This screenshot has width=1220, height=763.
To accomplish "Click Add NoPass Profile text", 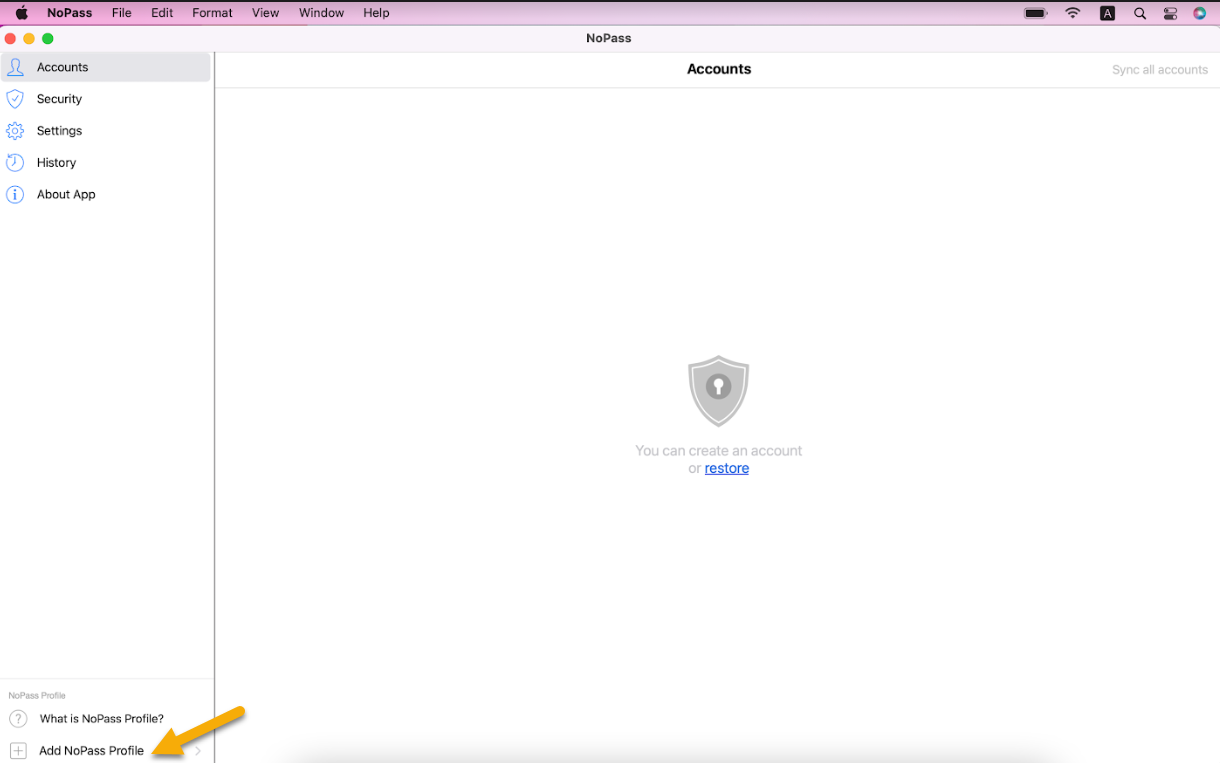I will pos(91,751).
